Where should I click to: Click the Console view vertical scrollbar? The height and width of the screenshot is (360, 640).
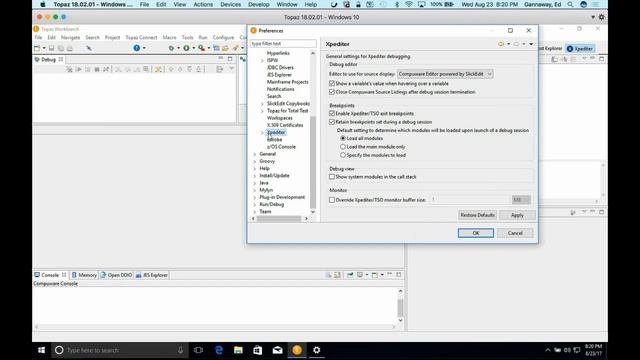[x=400, y=307]
